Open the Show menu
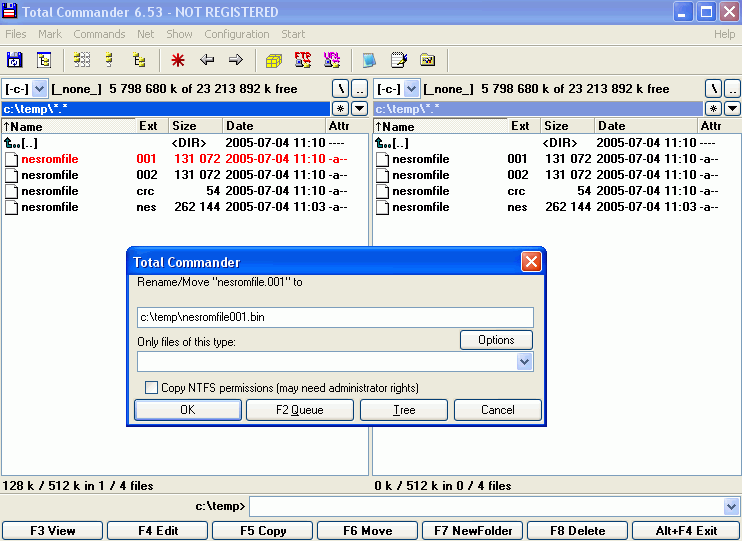 [x=179, y=34]
